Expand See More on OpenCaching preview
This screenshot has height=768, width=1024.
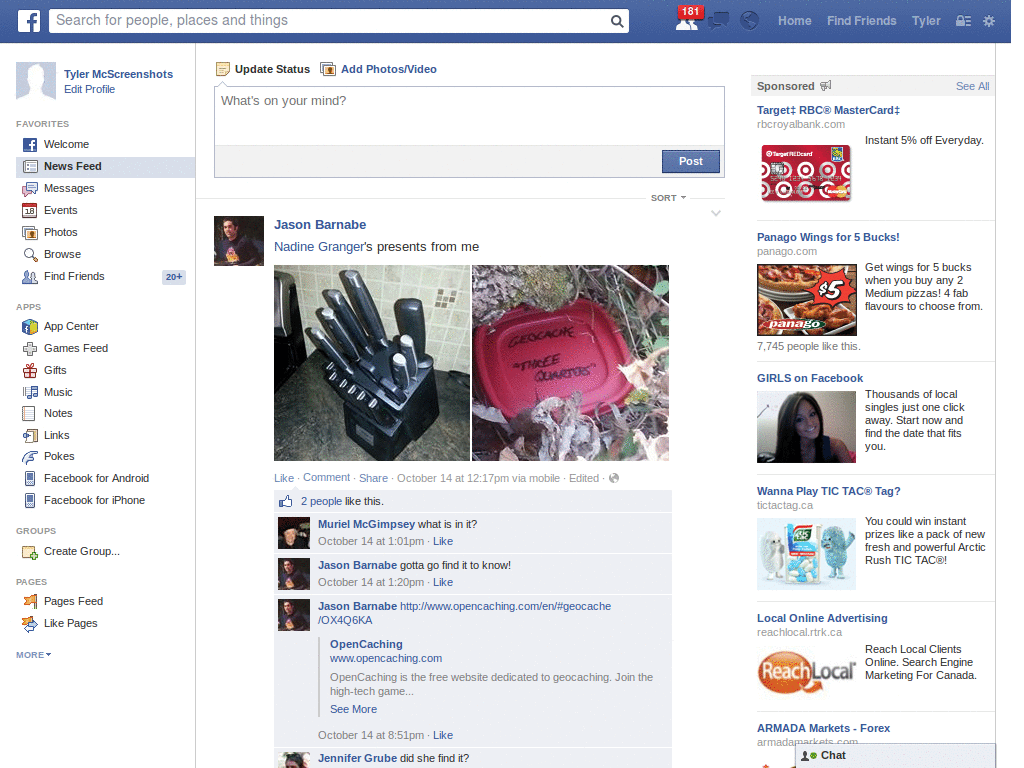353,709
